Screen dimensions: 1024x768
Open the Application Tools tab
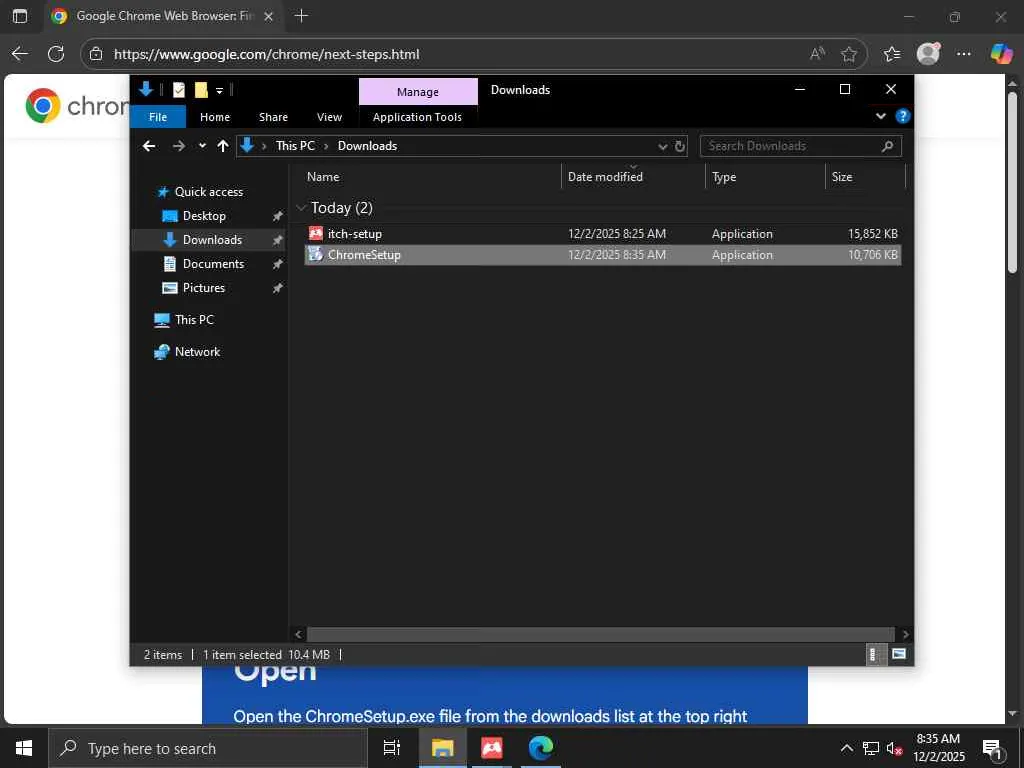tap(417, 117)
